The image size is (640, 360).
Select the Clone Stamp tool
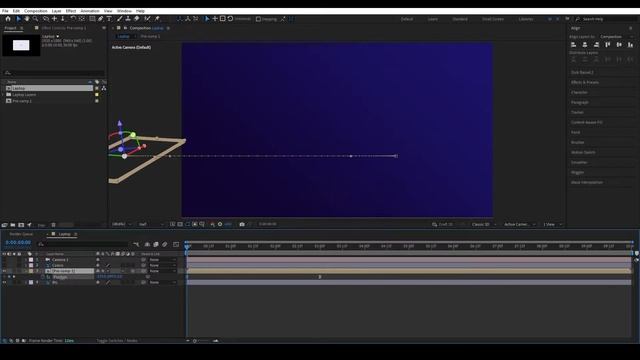coord(128,19)
